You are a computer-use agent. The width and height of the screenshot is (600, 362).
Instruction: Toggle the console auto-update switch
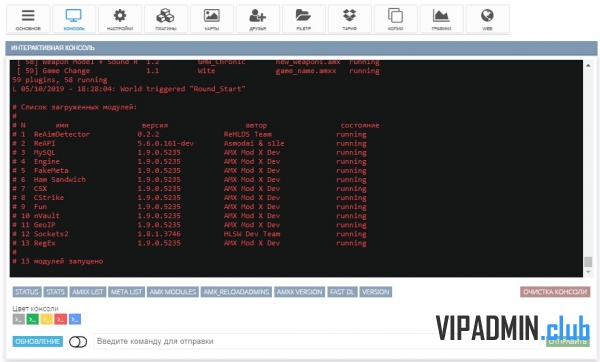click(78, 342)
